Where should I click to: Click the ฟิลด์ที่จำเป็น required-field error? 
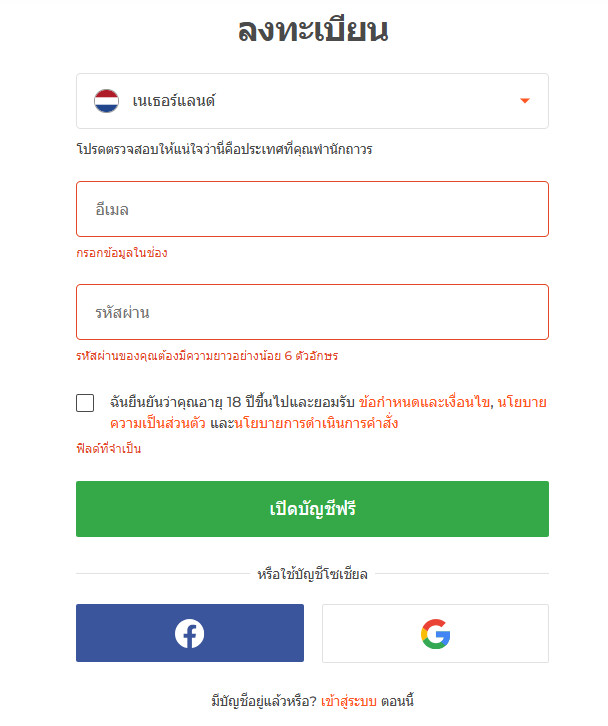point(109,448)
